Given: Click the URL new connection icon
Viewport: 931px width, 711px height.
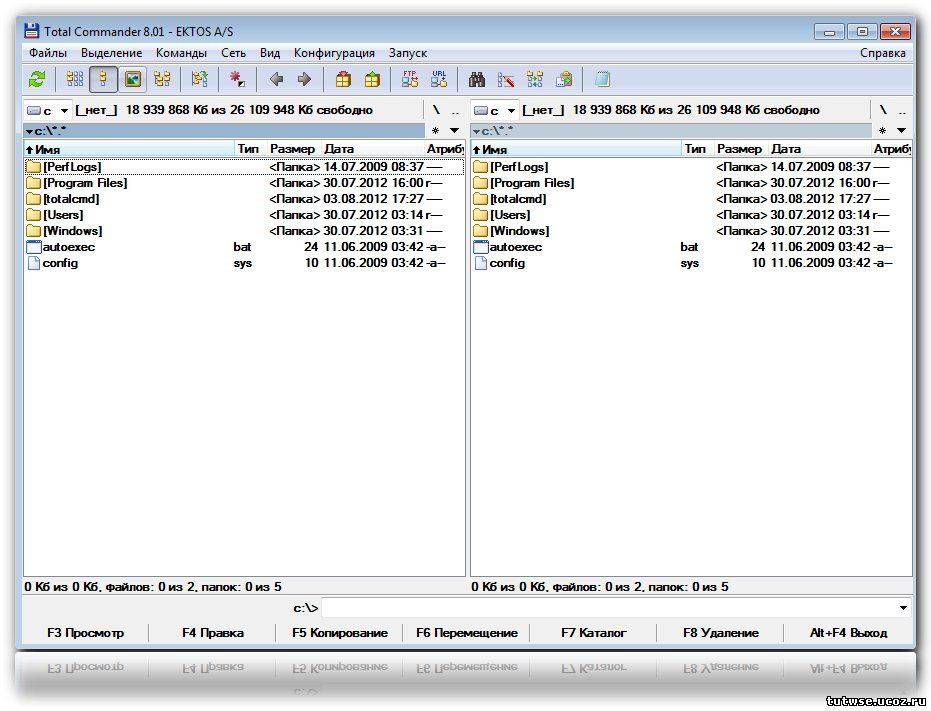Looking at the screenshot, I should tap(438, 79).
